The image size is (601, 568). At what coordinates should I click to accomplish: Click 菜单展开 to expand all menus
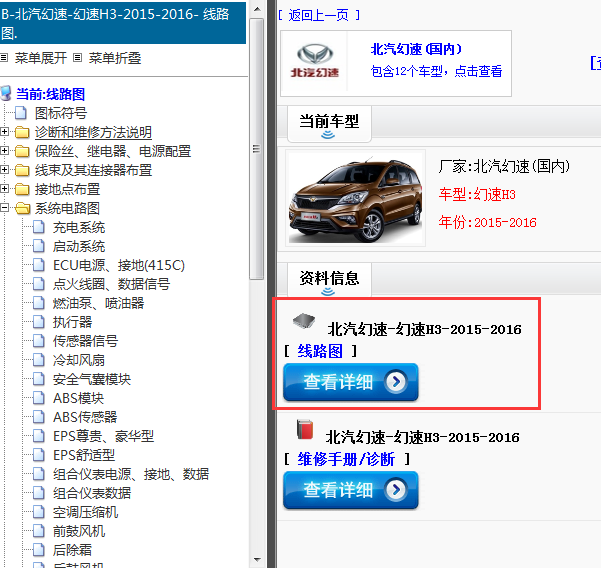[x=41, y=58]
